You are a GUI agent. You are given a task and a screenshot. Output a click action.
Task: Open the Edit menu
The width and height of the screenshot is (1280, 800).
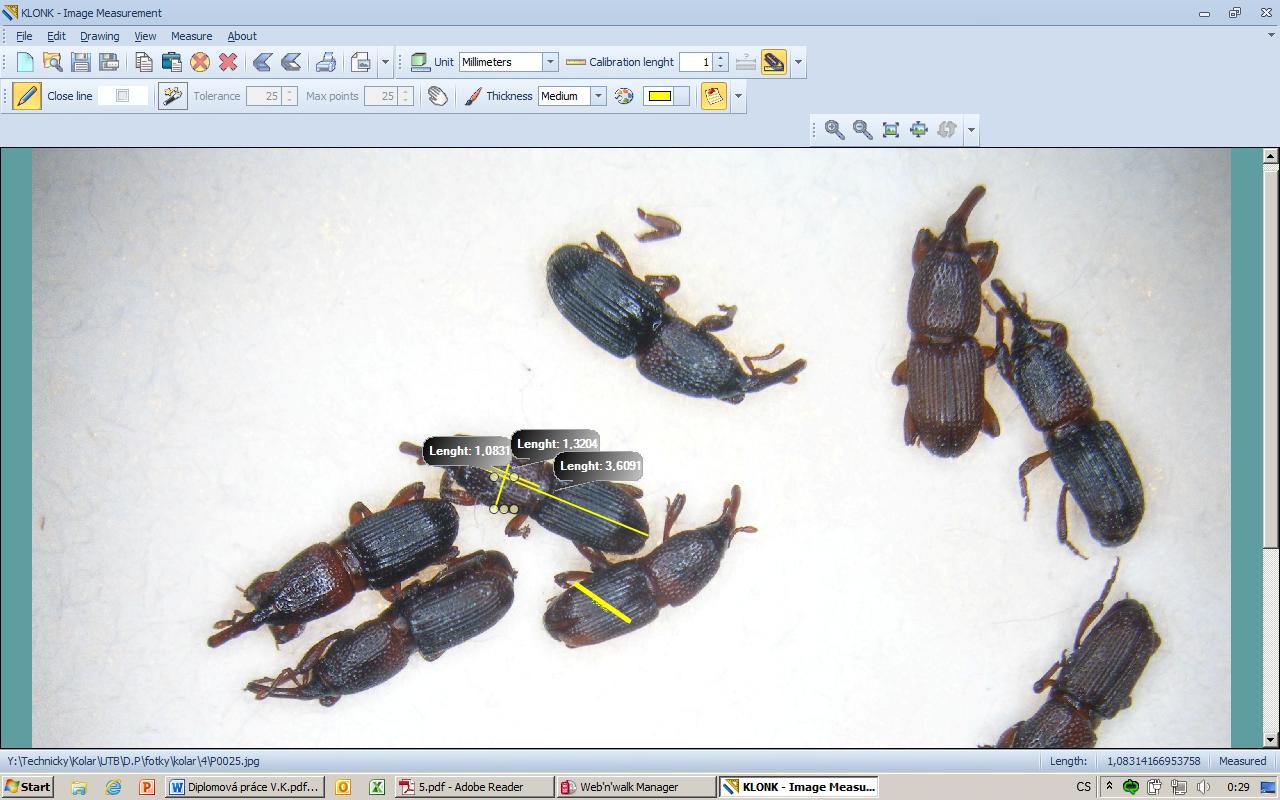56,36
